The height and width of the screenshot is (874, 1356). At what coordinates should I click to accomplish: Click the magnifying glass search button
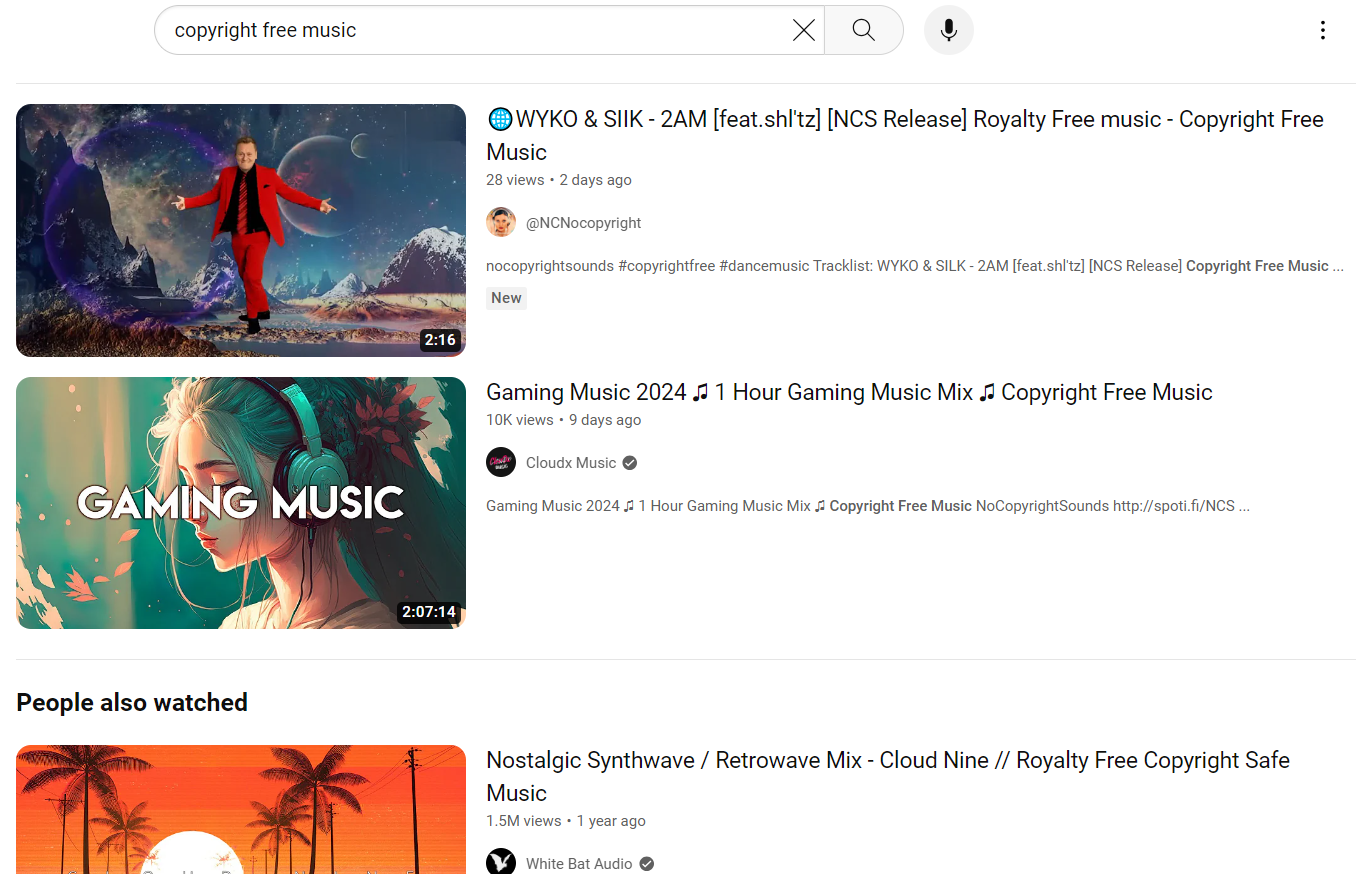coord(864,30)
